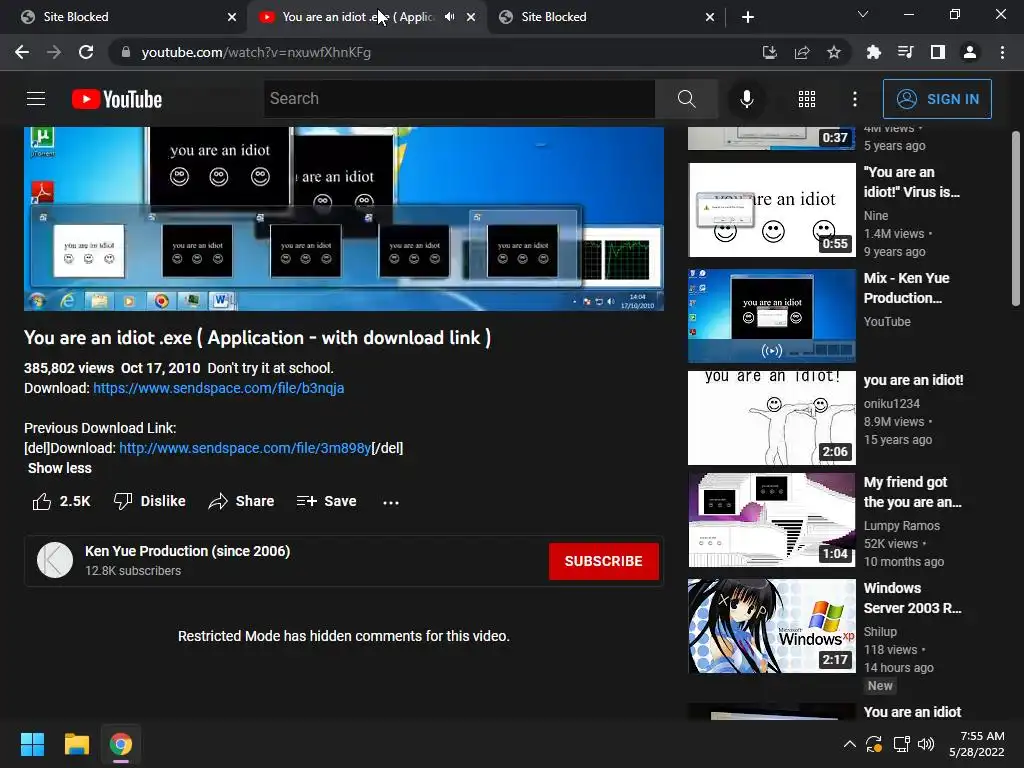The height and width of the screenshot is (768, 1024).
Task: Open sendspace b3nqja download link
Action: 218,388
